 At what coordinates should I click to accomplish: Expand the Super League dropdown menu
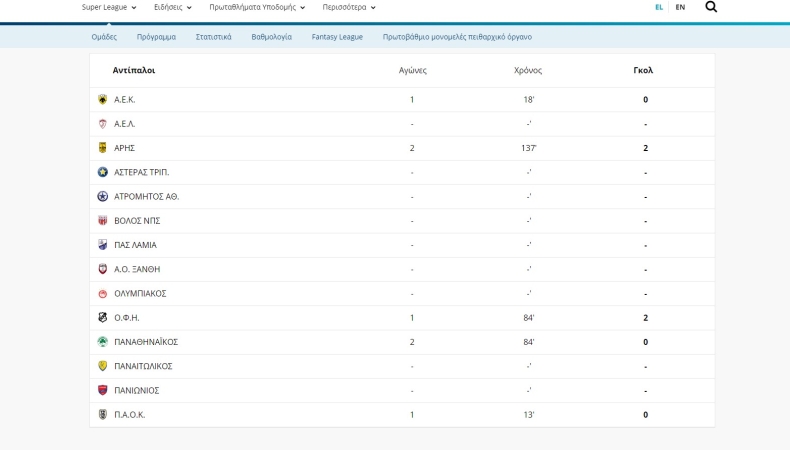(x=109, y=7)
